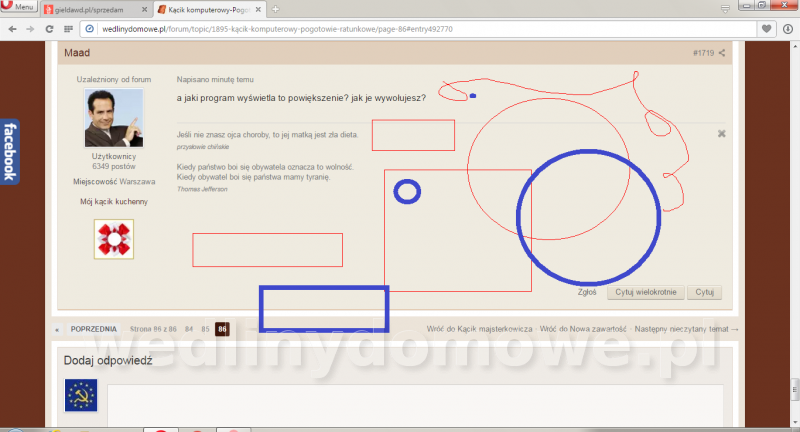The height and width of the screenshot is (432, 800).
Task: Report the post with Zgłoś
Action: point(587,292)
